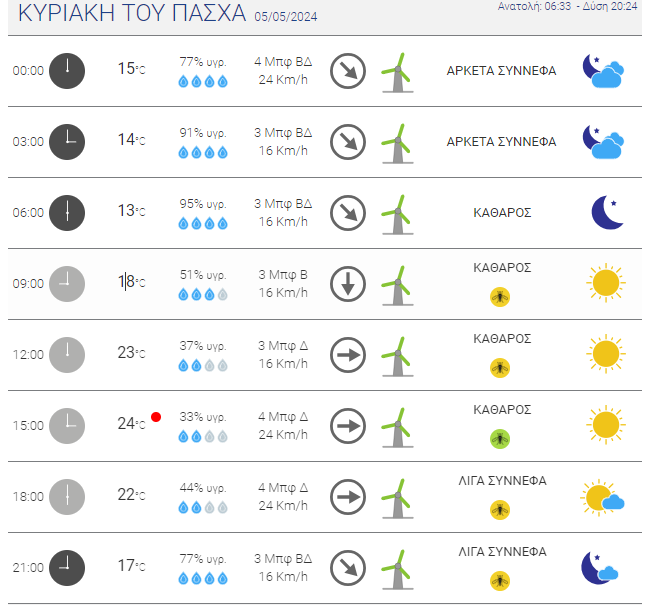Click the eastward wind arrow at 15:00

[x=348, y=426]
